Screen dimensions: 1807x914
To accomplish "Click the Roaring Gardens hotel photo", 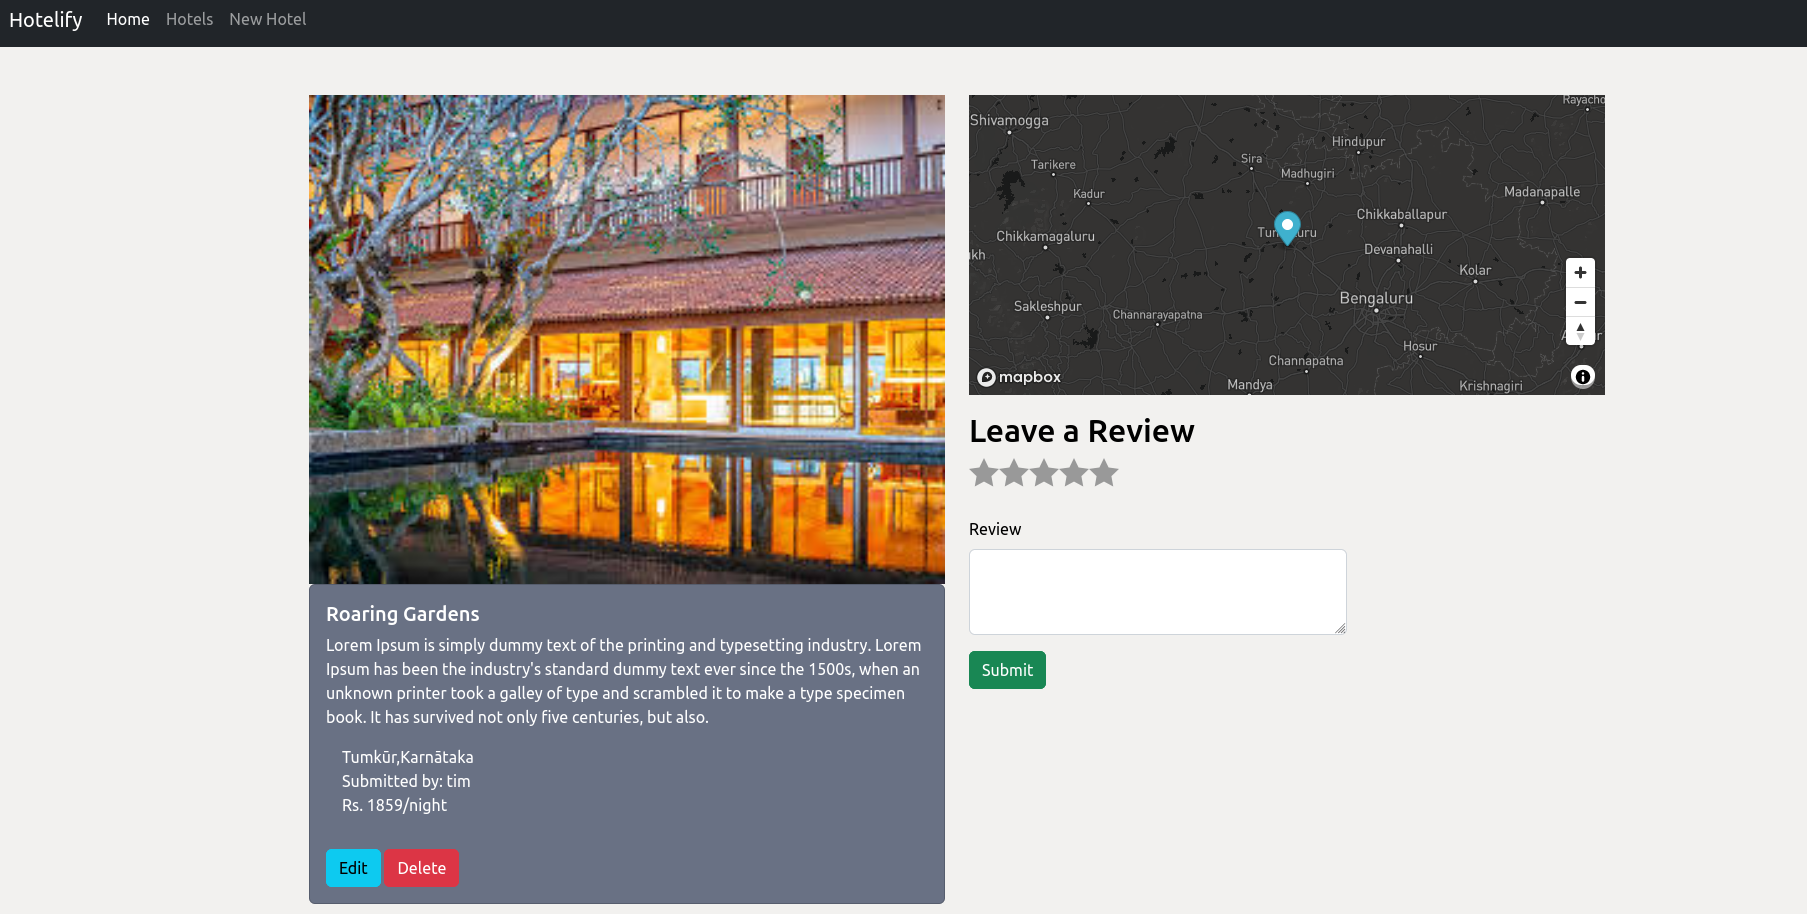I will (626, 339).
